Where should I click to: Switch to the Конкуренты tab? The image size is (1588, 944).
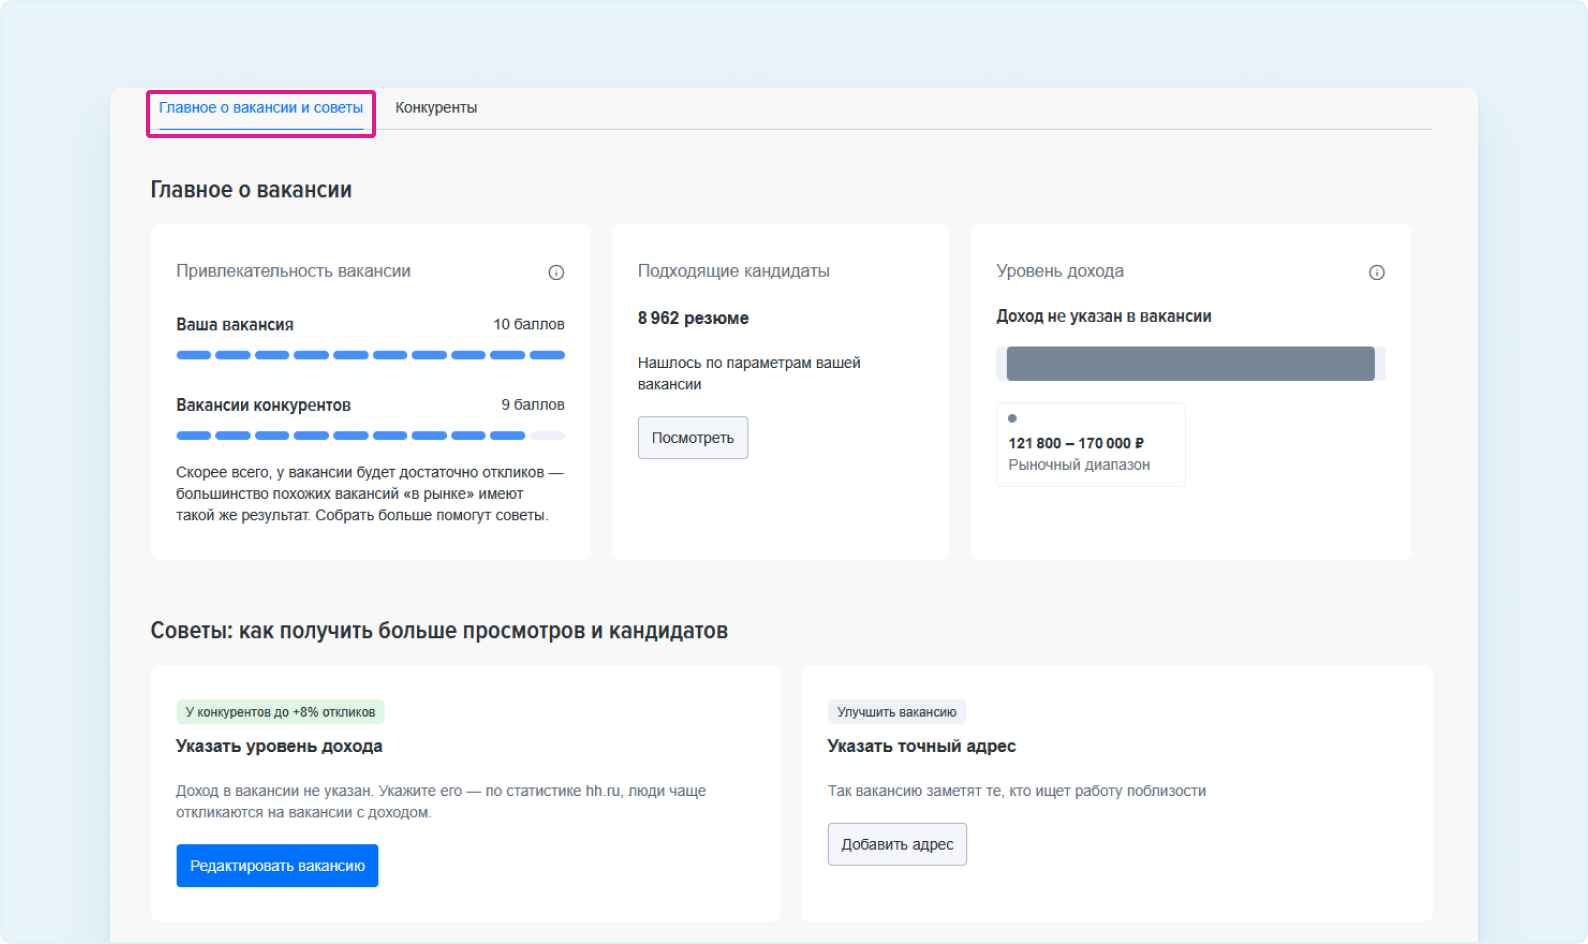point(436,108)
